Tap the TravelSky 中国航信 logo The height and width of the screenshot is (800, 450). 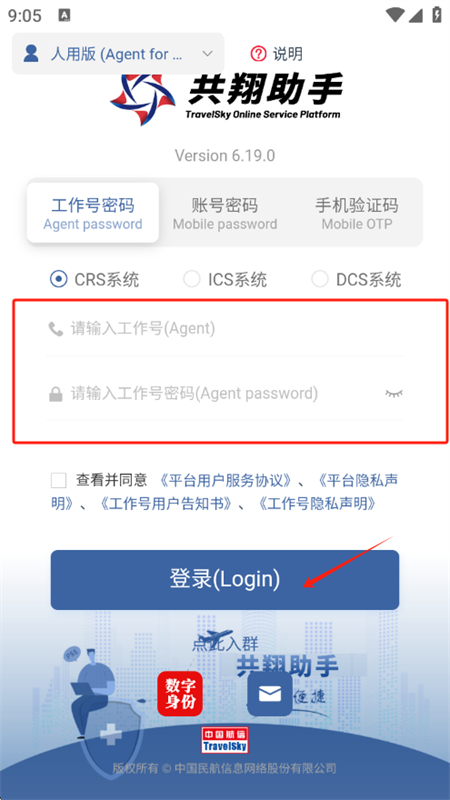tap(225, 740)
